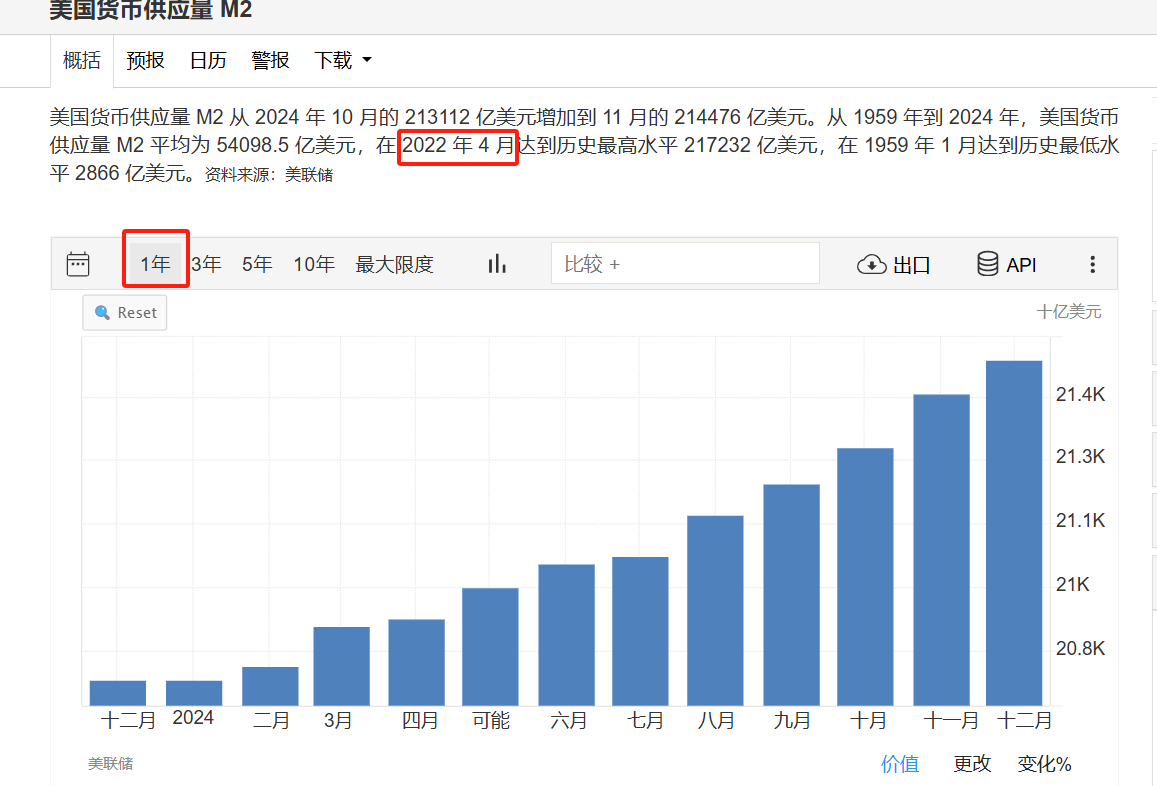Select the 出口 export cloud icon
This screenshot has height=786, width=1157.
[x=872, y=264]
